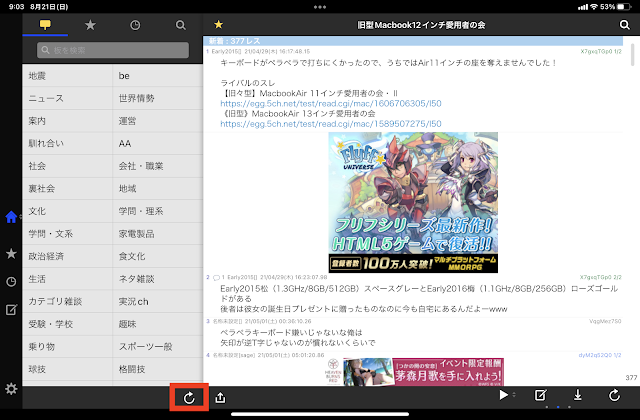Tap poster ID X7gxqTGp0 2/2 on post 2
Image resolution: width=640 pixels, height=420 pixels.
tap(601, 277)
